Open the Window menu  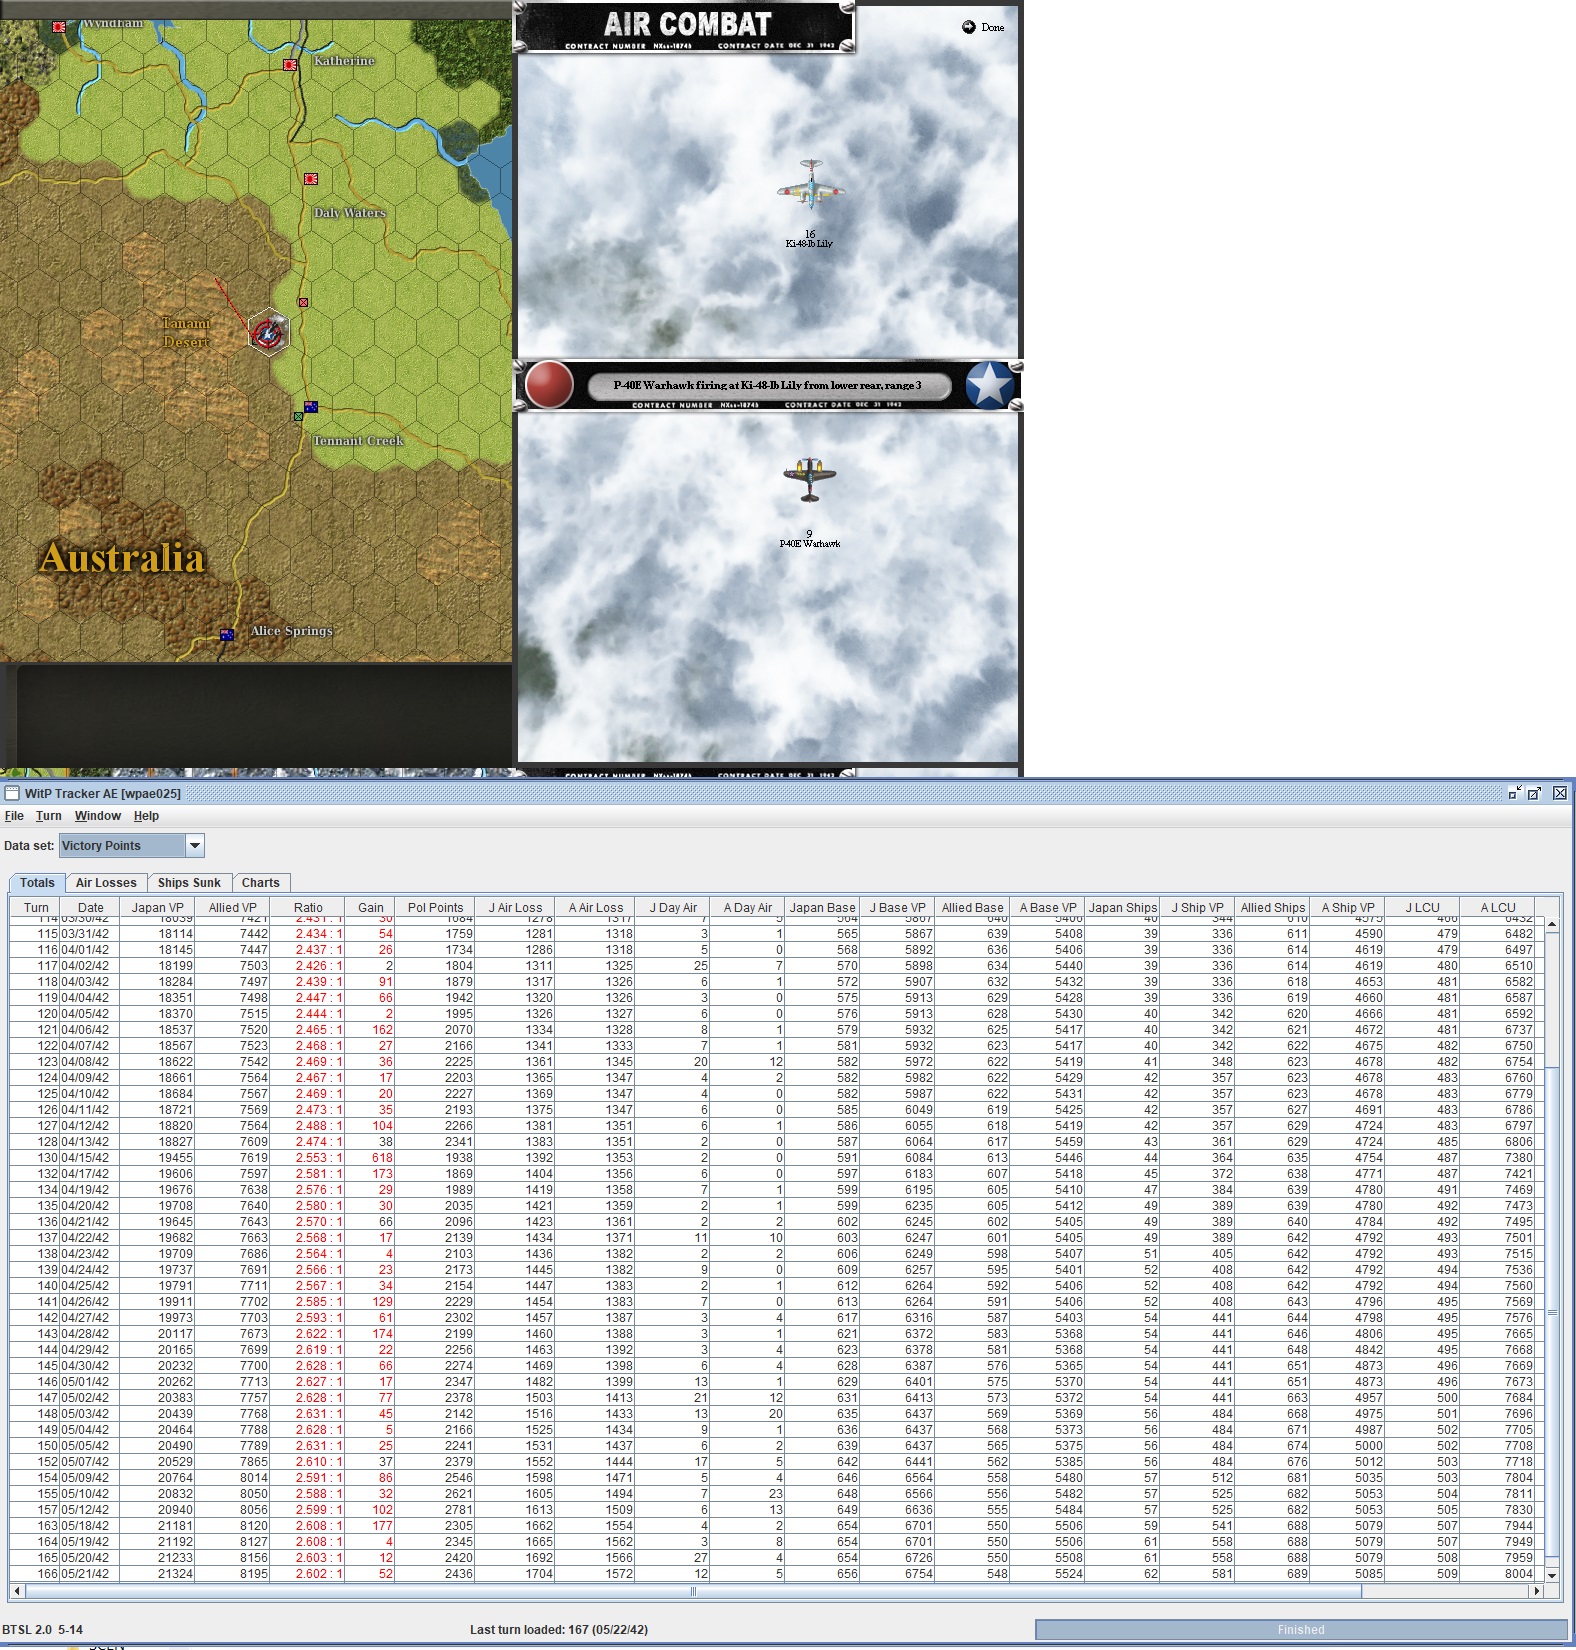pos(98,816)
